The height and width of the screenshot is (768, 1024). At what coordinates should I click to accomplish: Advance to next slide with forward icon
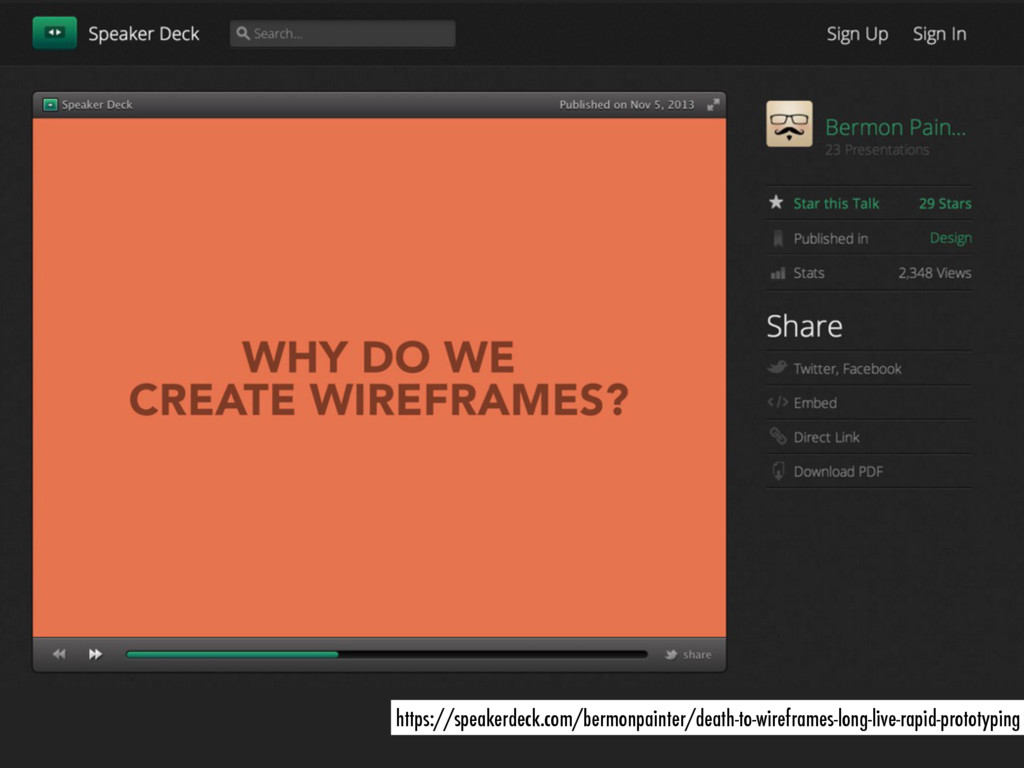pos(95,654)
